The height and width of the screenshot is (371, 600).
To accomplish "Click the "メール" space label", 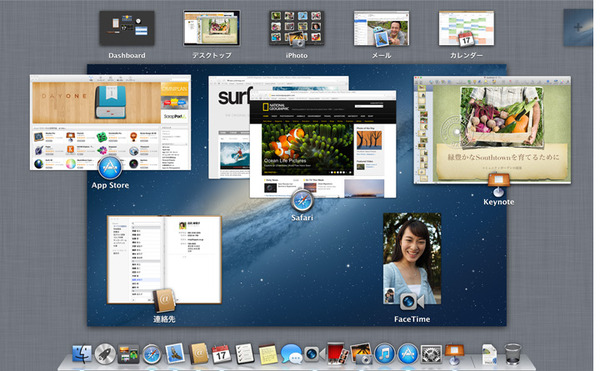I will (x=381, y=55).
